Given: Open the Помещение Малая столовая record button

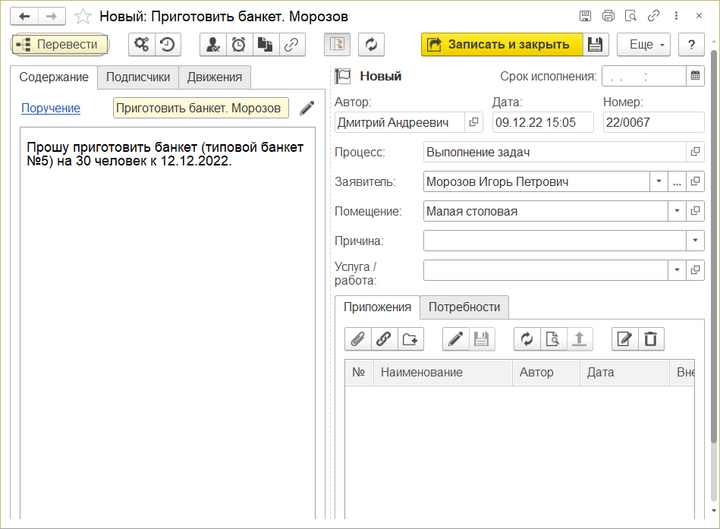Looking at the screenshot, I should (695, 211).
